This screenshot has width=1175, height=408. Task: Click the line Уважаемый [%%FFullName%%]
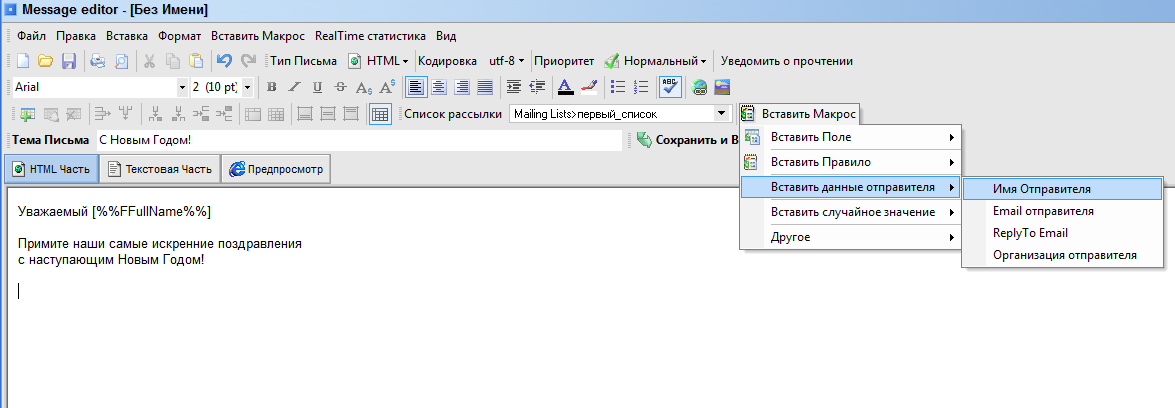(114, 212)
